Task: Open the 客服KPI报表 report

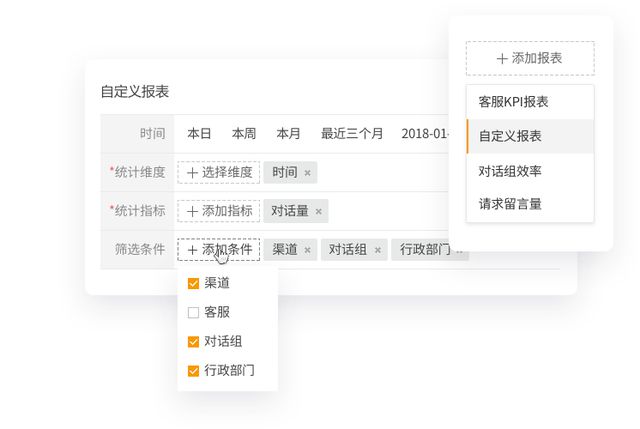Action: [x=530, y=102]
